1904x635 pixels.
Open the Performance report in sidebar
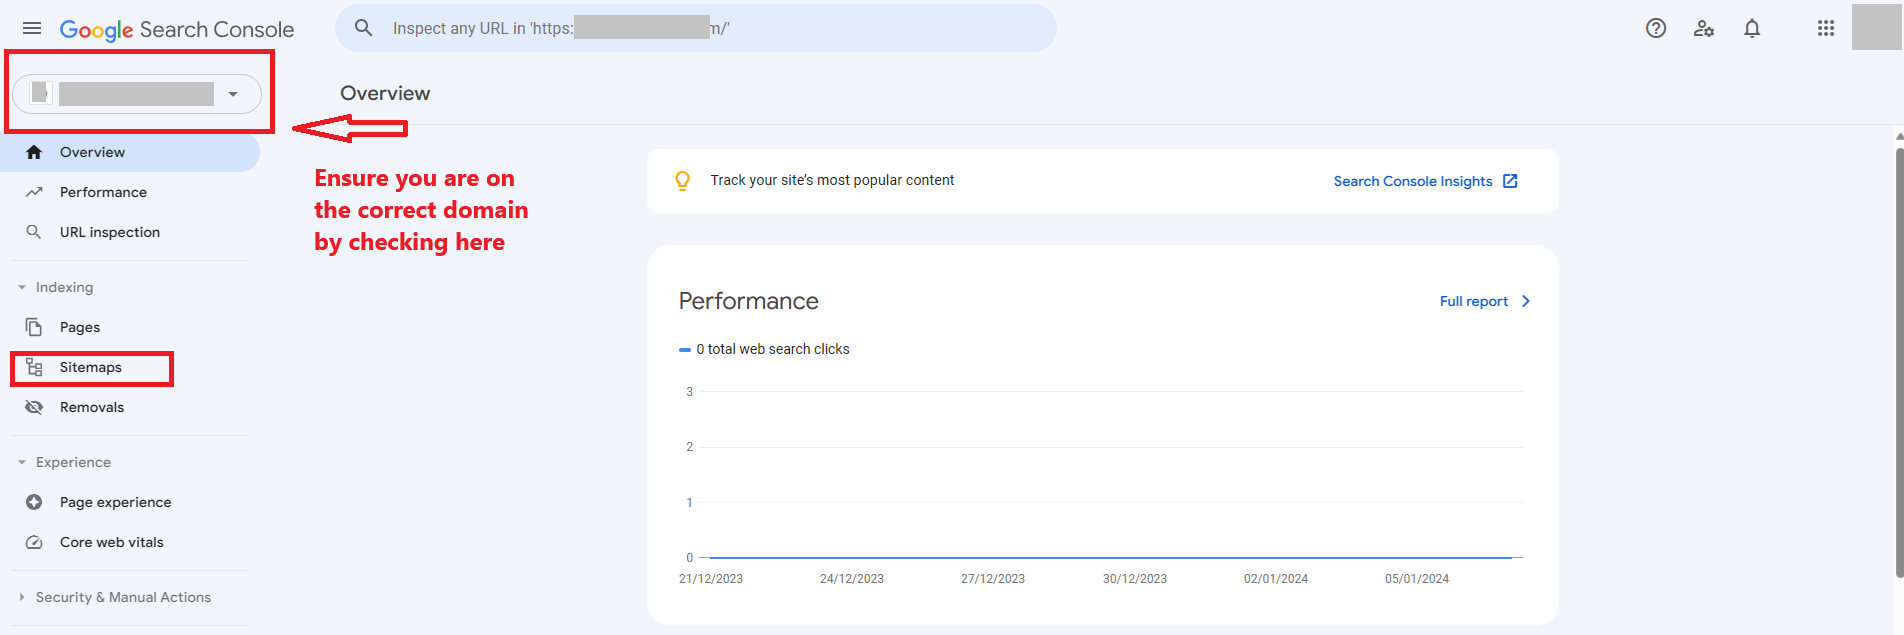point(130,192)
